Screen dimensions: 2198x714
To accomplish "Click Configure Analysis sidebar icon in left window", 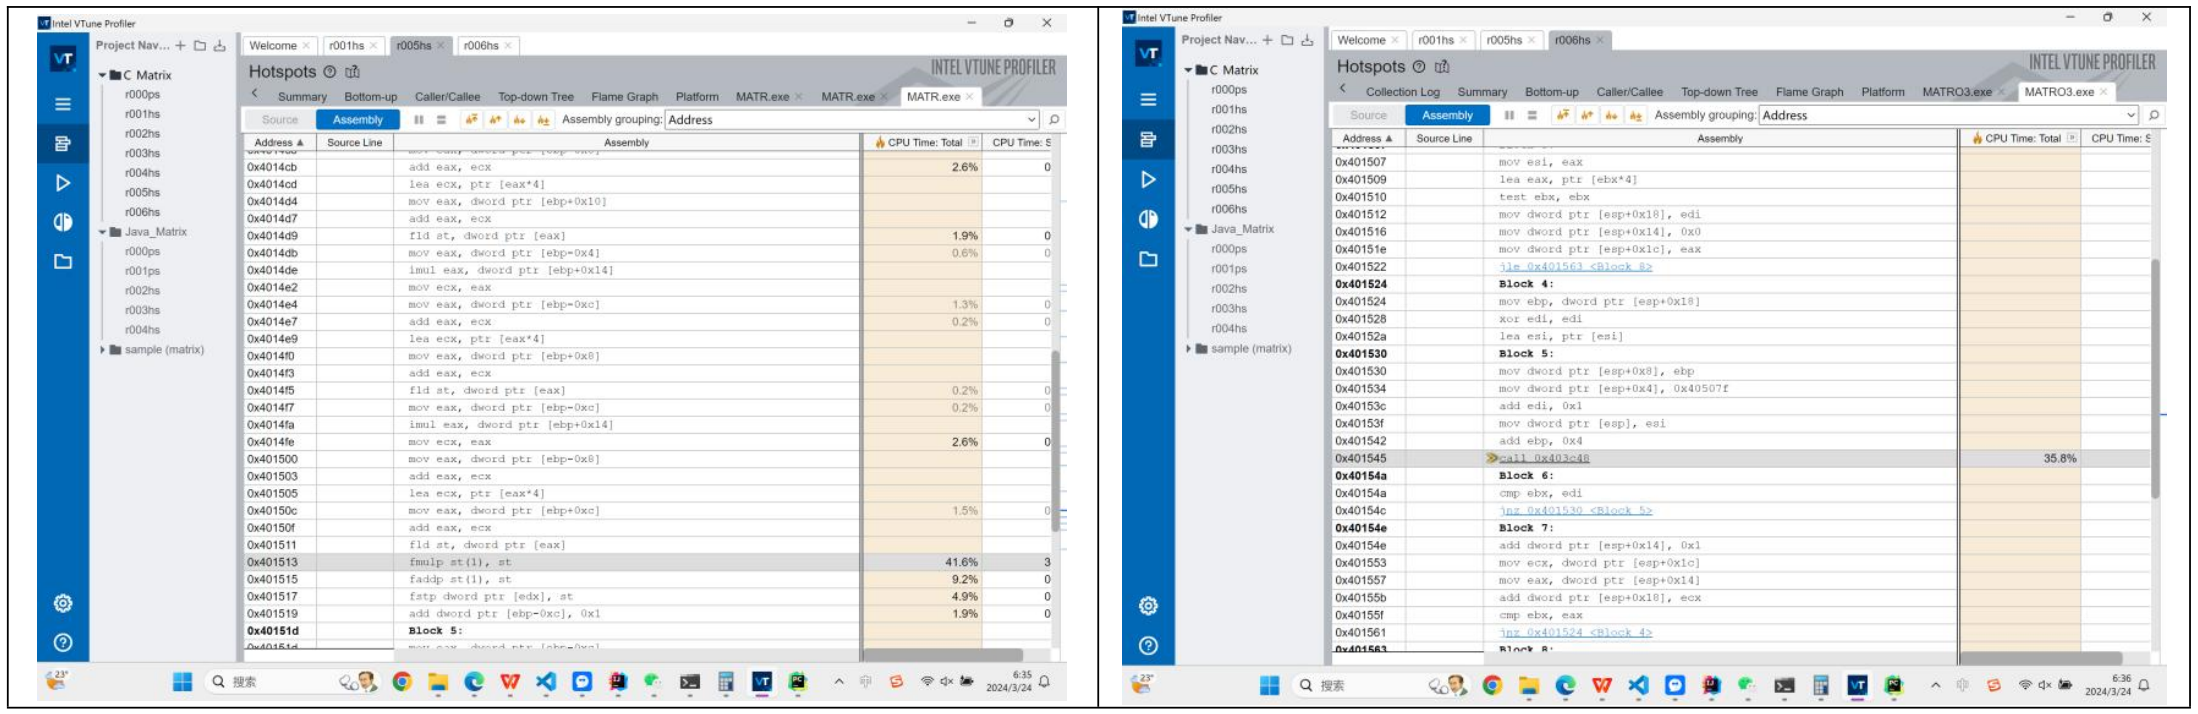I will click(x=63, y=143).
